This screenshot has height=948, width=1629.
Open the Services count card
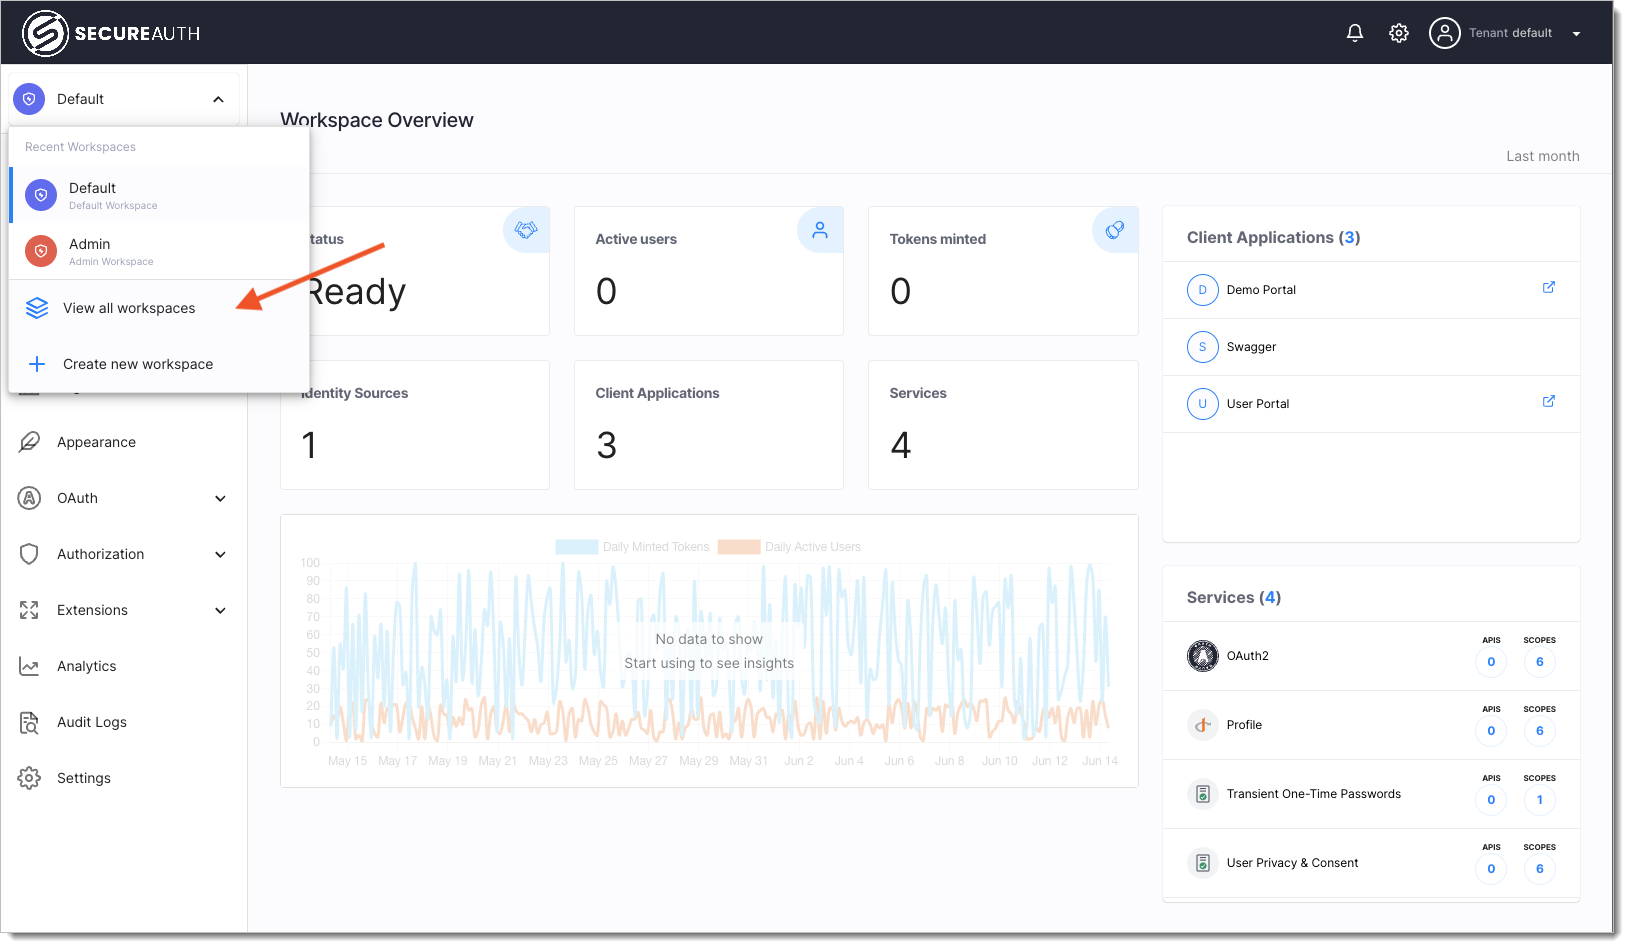pos(1003,425)
